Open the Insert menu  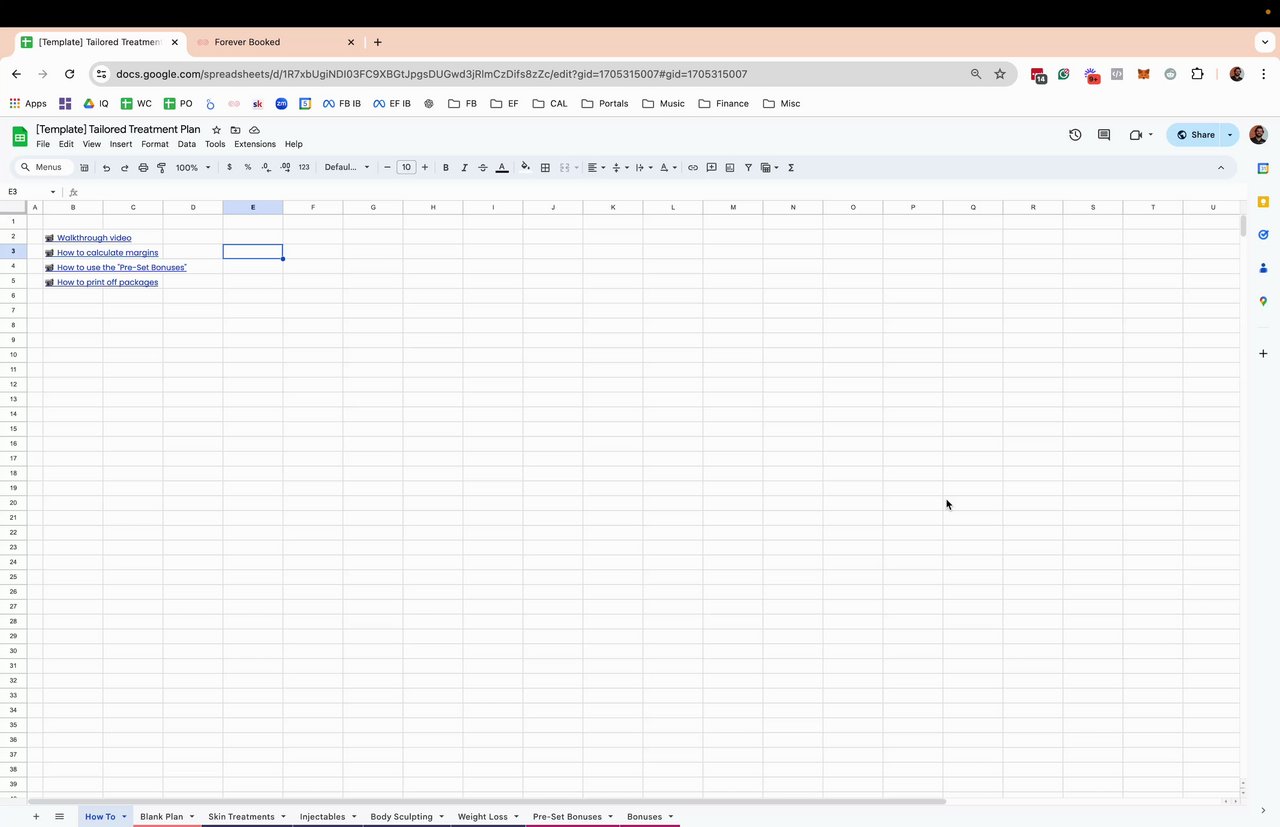pyautogui.click(x=121, y=144)
